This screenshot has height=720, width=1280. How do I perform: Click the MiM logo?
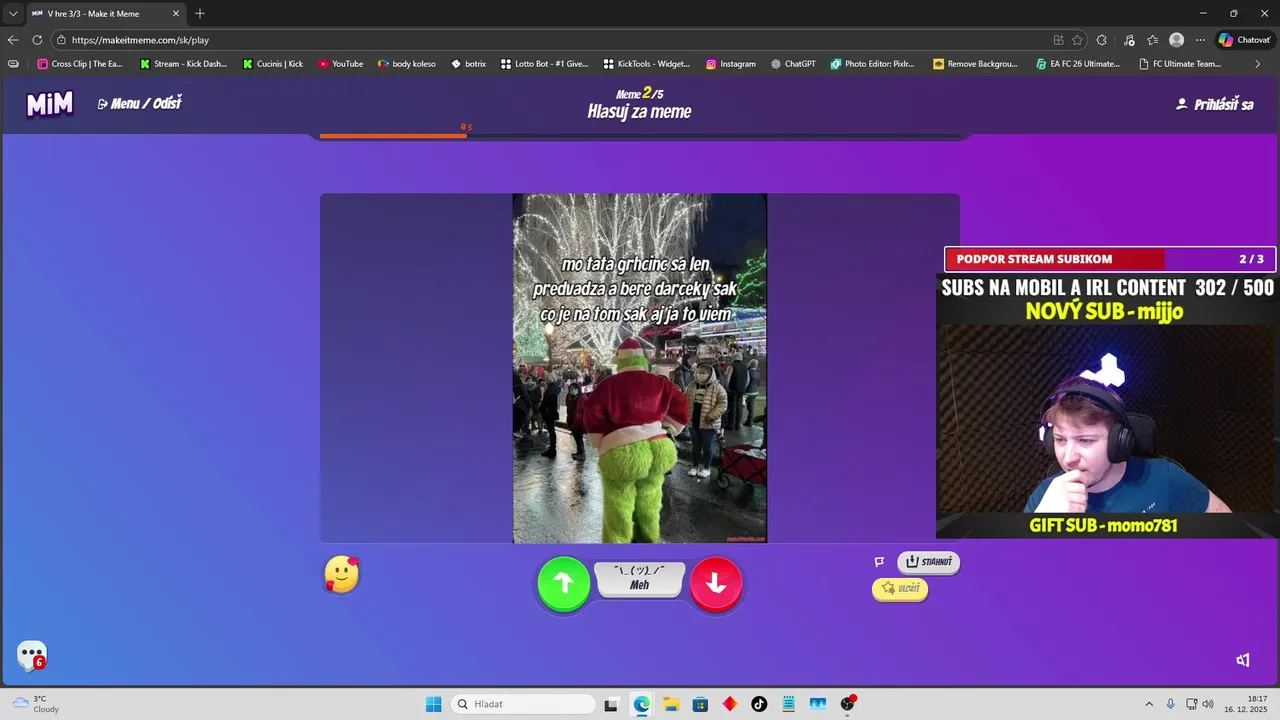(50, 104)
